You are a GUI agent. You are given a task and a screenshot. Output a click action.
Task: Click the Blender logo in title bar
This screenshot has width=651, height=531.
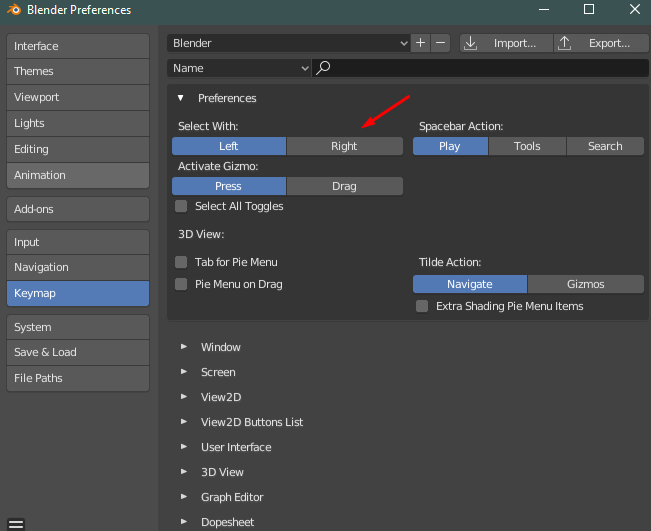tap(12, 10)
